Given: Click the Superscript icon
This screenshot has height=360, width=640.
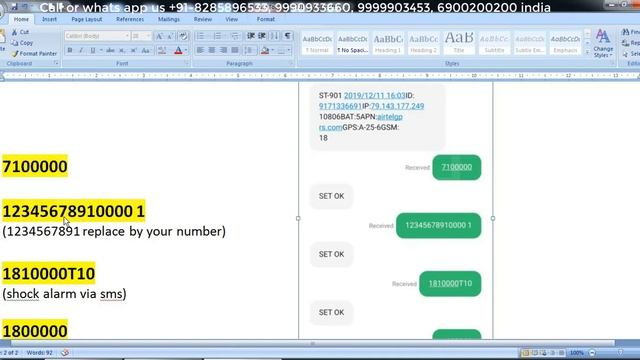Looking at the screenshot, I should [133, 50].
